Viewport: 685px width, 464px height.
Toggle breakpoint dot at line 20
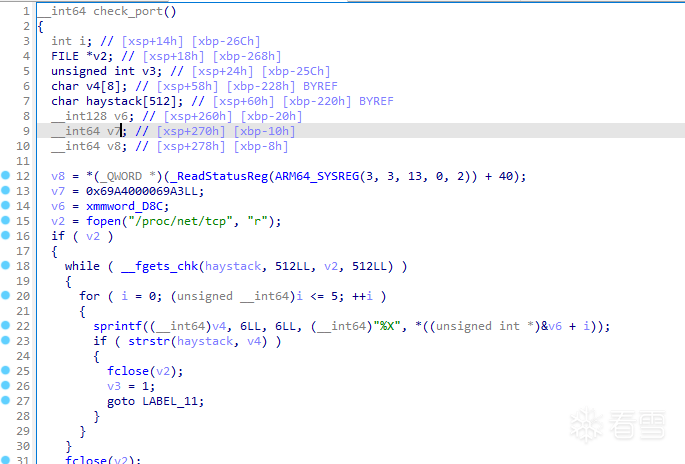[5, 295]
